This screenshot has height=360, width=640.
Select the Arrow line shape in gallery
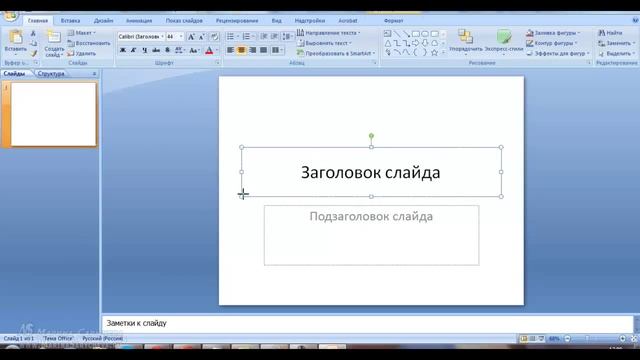[406, 34]
